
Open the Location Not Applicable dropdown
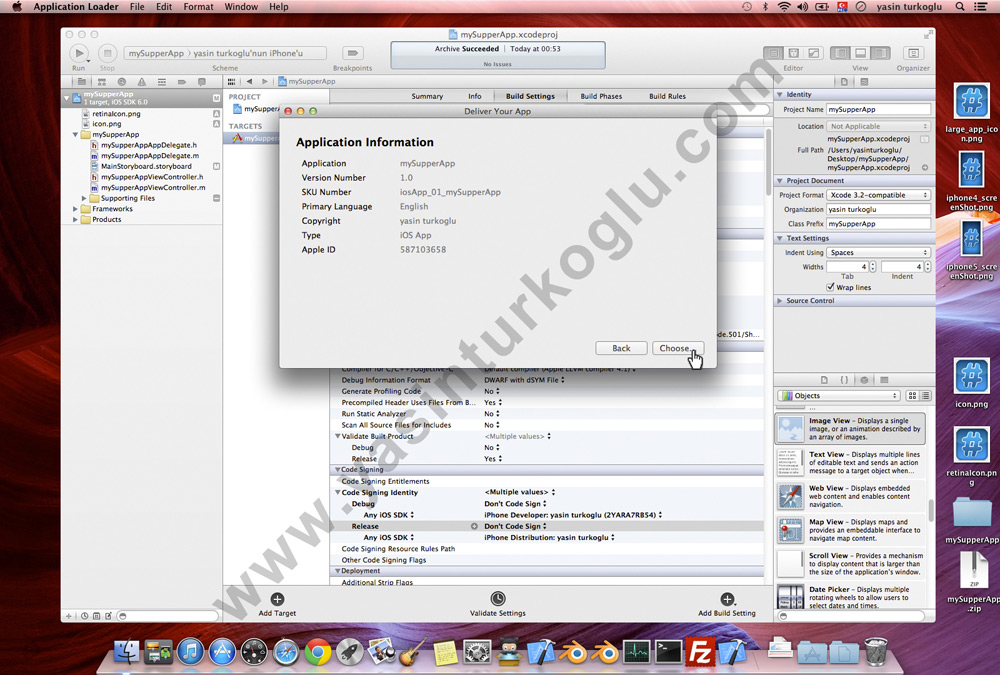click(878, 126)
